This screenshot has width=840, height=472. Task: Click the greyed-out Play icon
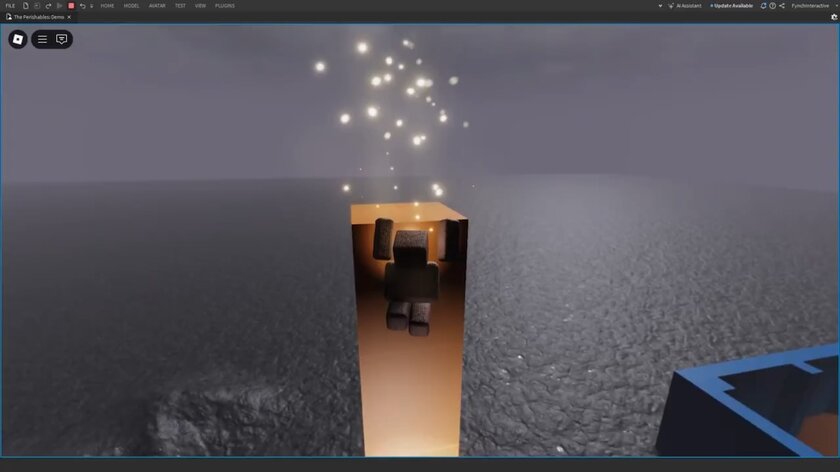59,6
